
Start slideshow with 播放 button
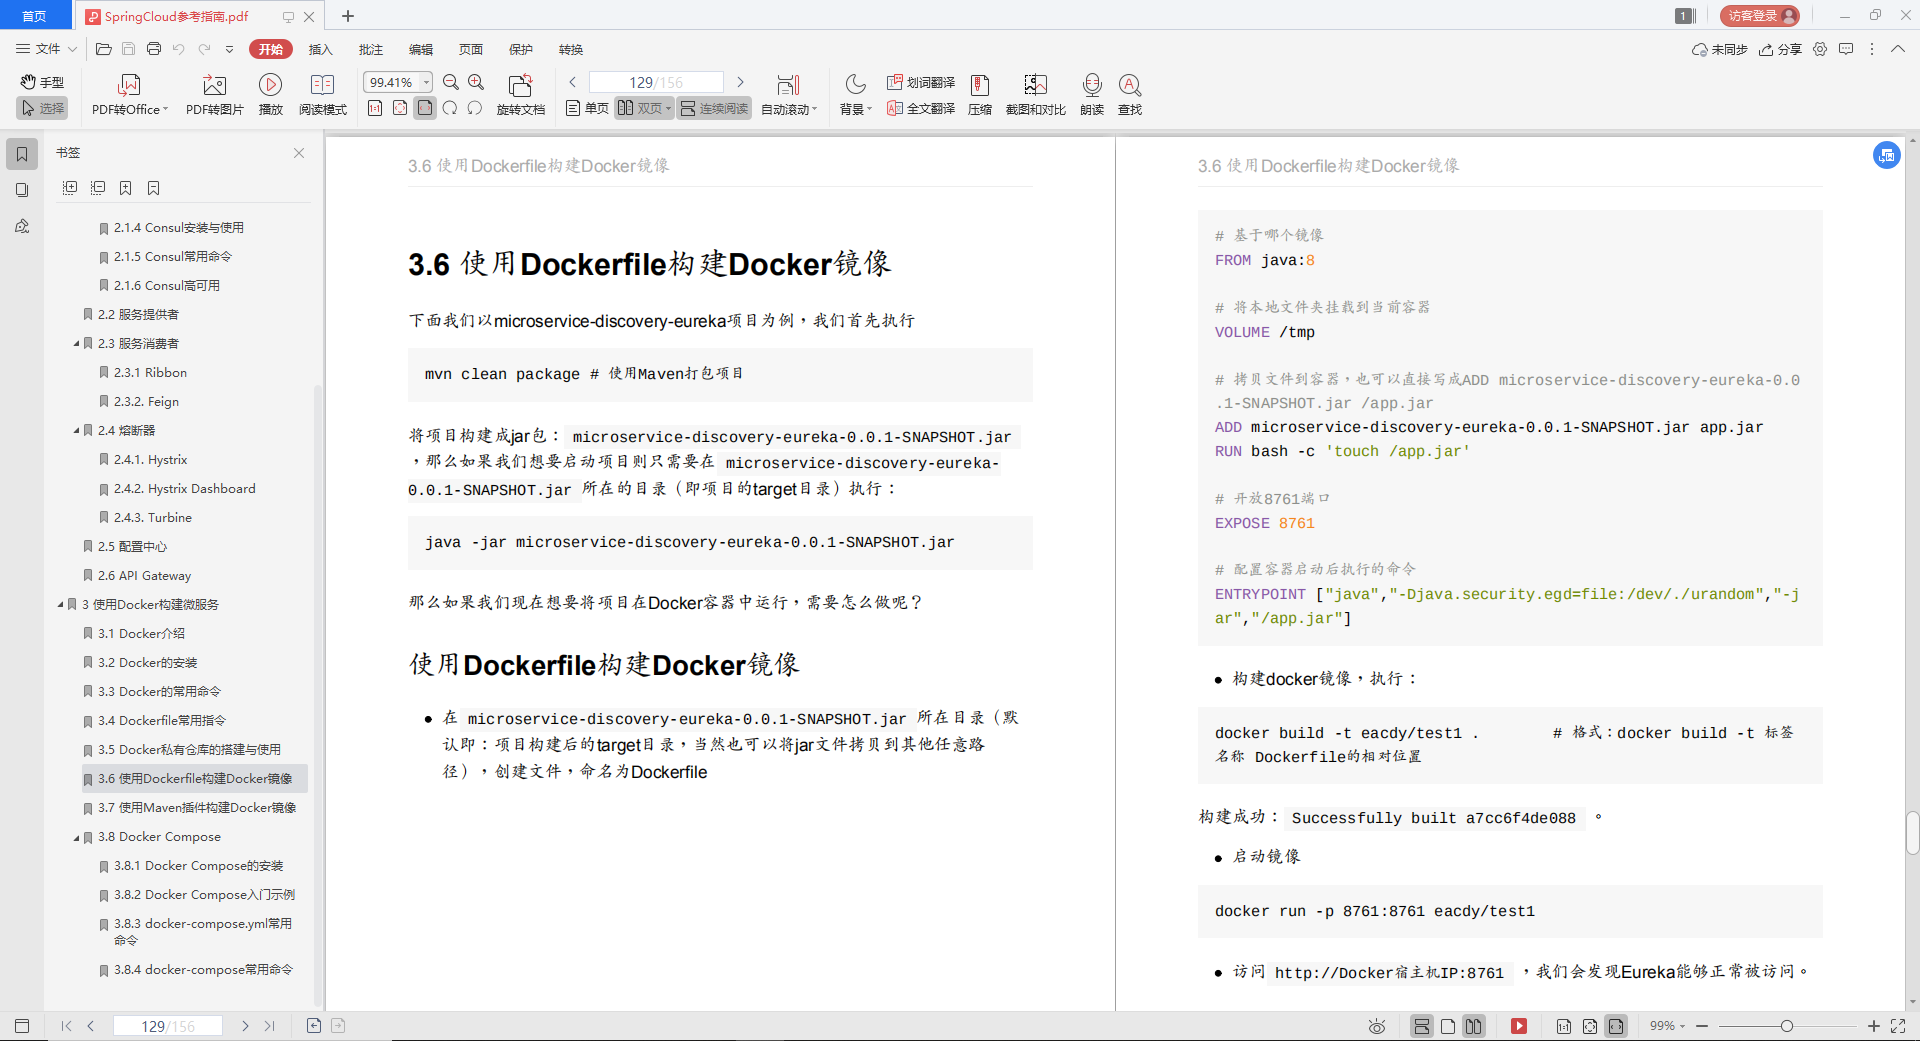pyautogui.click(x=270, y=95)
